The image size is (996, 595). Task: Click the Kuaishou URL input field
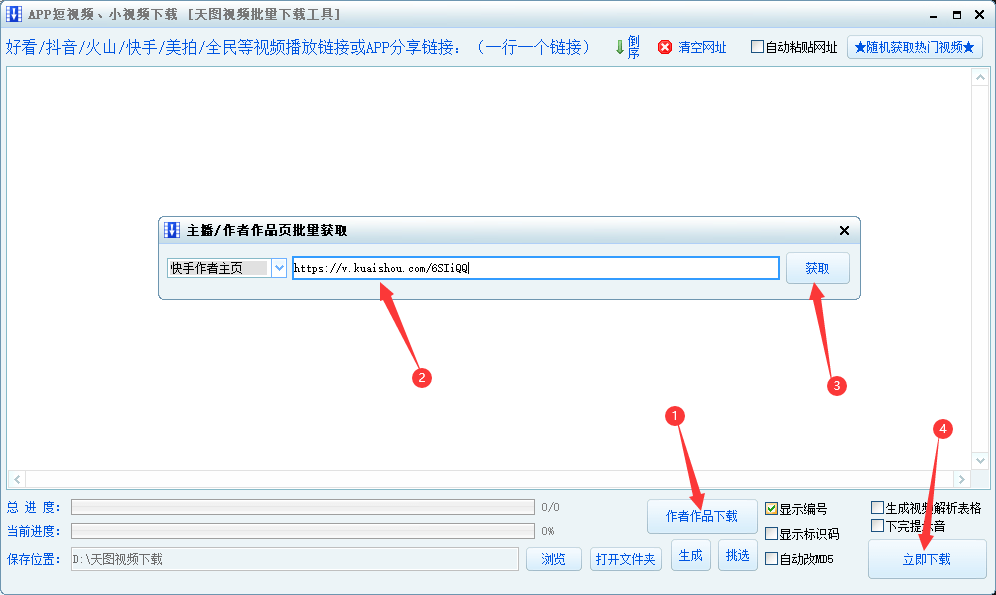click(x=535, y=268)
